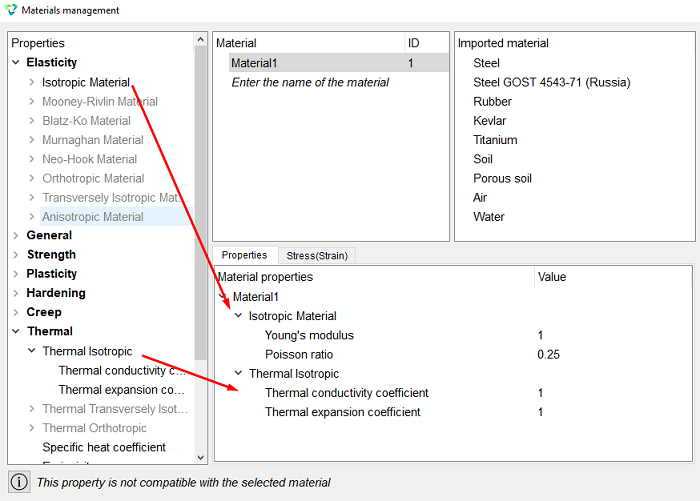The height and width of the screenshot is (501, 700).
Task: Collapse the Thermal Isotropic node in Properties
Action: point(32,351)
